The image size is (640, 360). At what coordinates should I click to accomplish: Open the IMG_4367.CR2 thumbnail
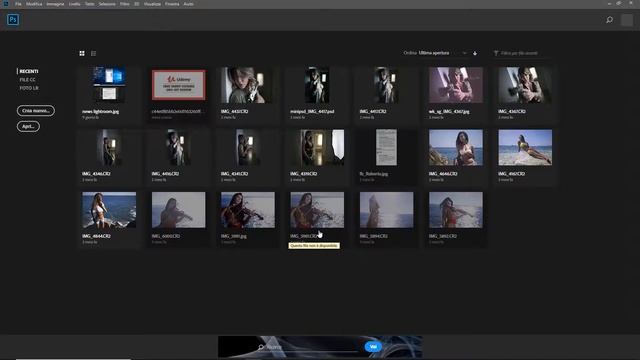click(525, 85)
